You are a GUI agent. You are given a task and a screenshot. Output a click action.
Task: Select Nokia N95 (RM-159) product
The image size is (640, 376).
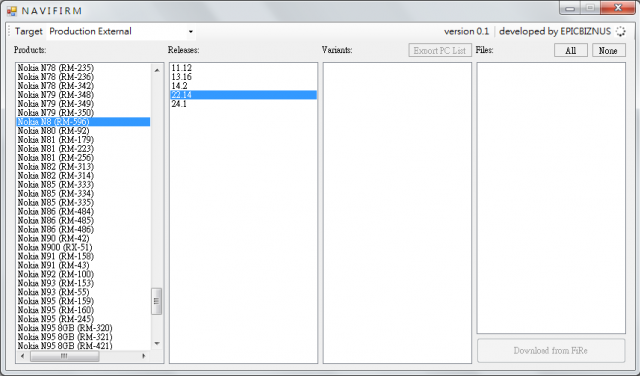83,301
